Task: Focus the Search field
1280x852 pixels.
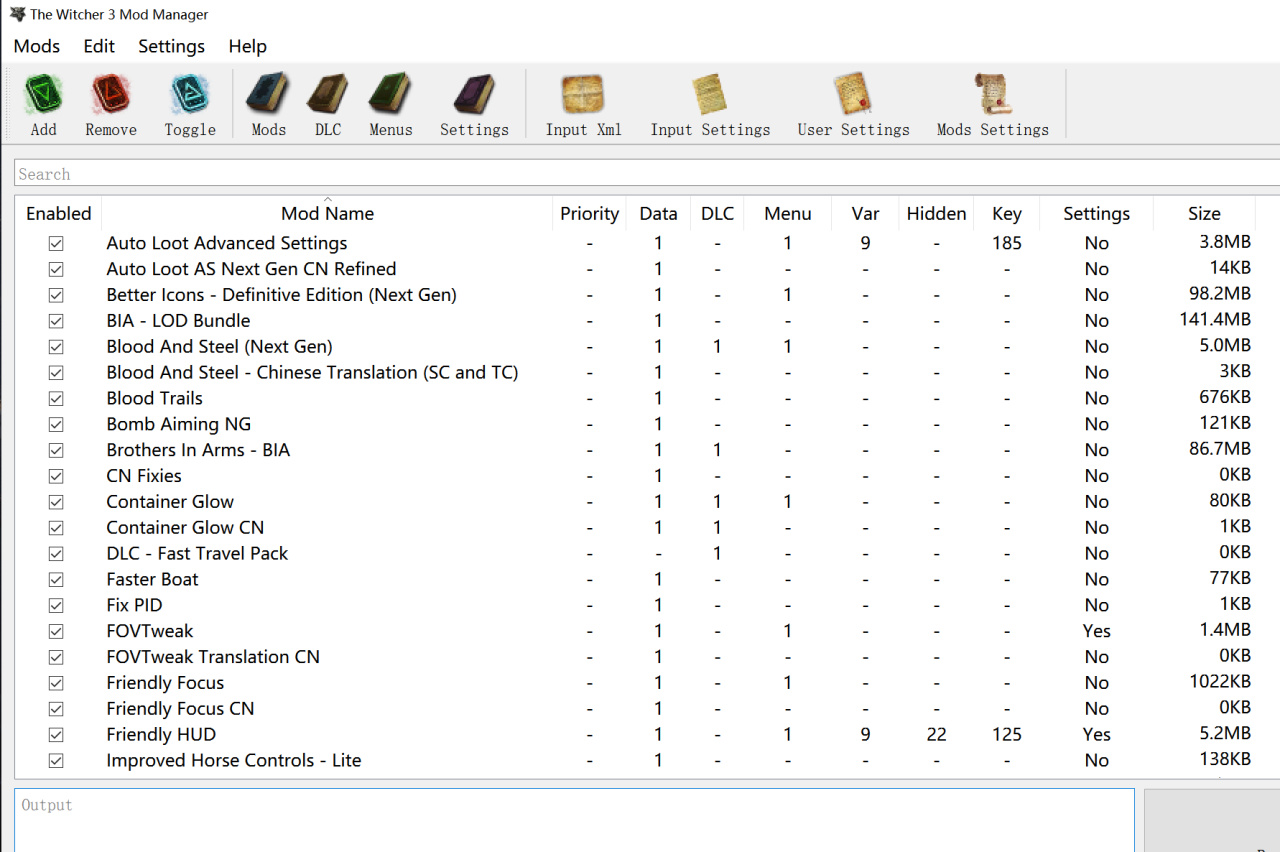Action: [647, 174]
